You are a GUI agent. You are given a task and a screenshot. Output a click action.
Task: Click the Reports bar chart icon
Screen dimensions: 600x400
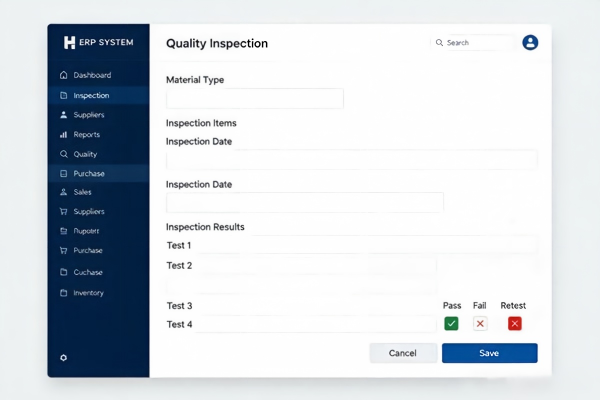(x=64, y=134)
